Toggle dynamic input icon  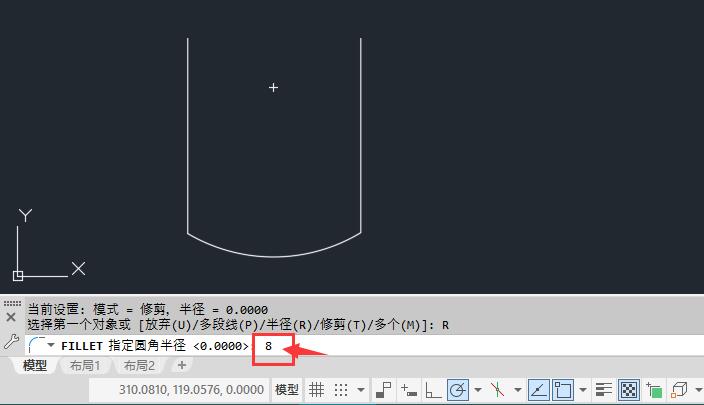pos(409,390)
